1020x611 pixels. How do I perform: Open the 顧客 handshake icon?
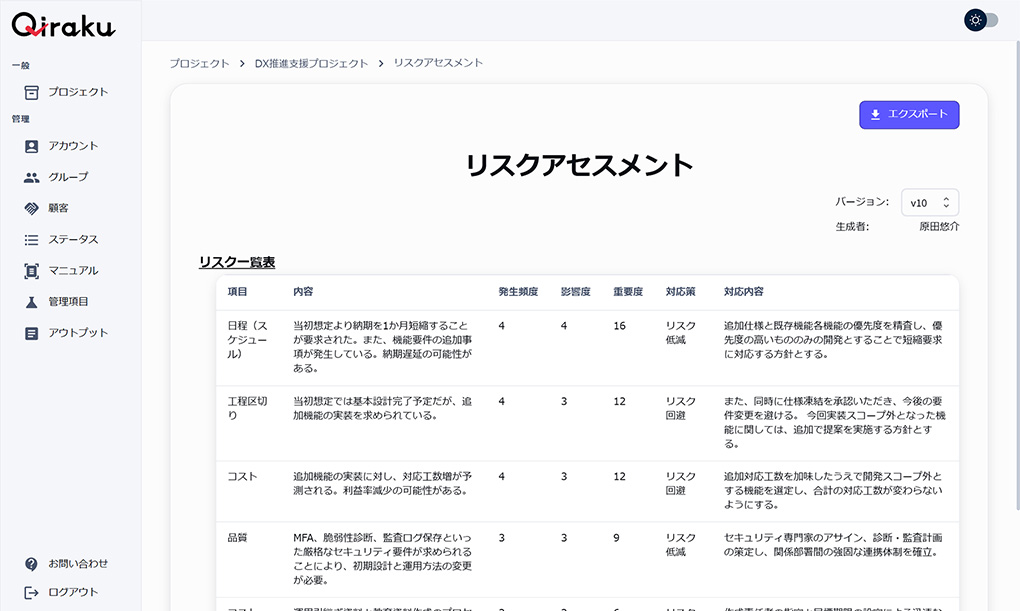click(x=31, y=208)
